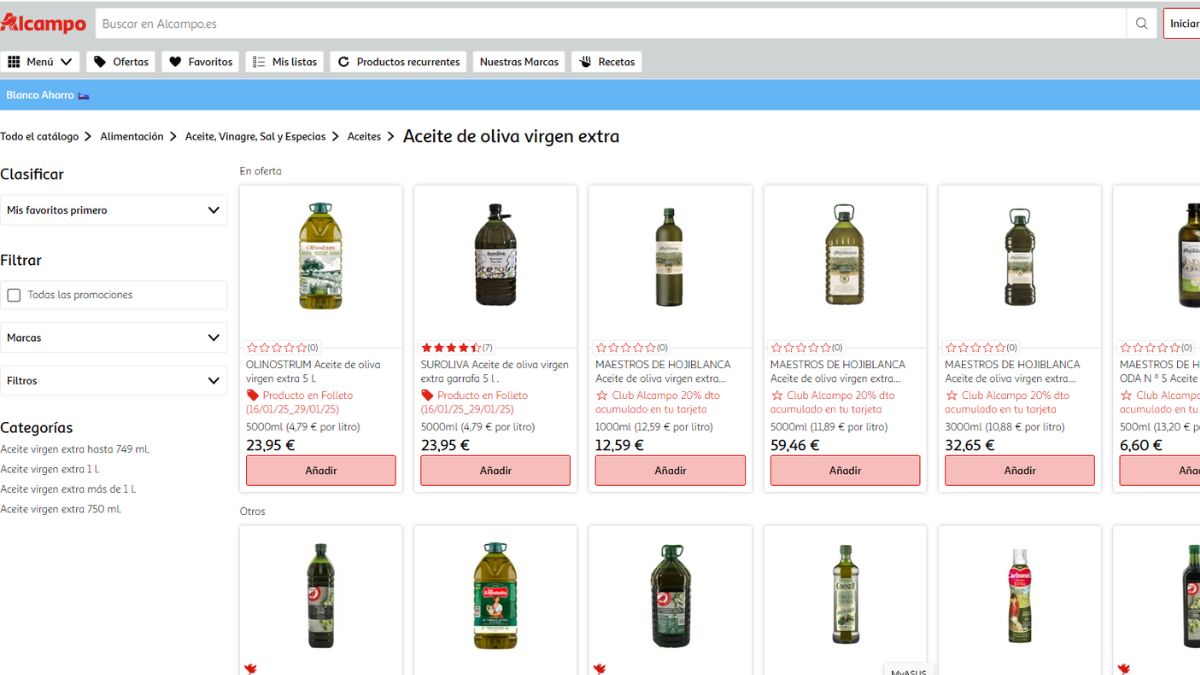Click the Iniciar sesión button
The image size is (1200, 675).
tap(1182, 24)
